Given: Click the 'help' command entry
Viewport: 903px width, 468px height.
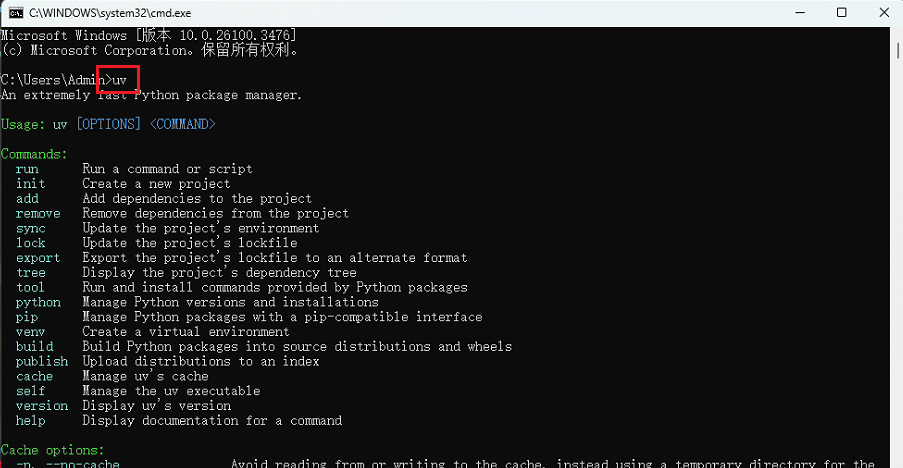Looking at the screenshot, I should tap(31, 421).
